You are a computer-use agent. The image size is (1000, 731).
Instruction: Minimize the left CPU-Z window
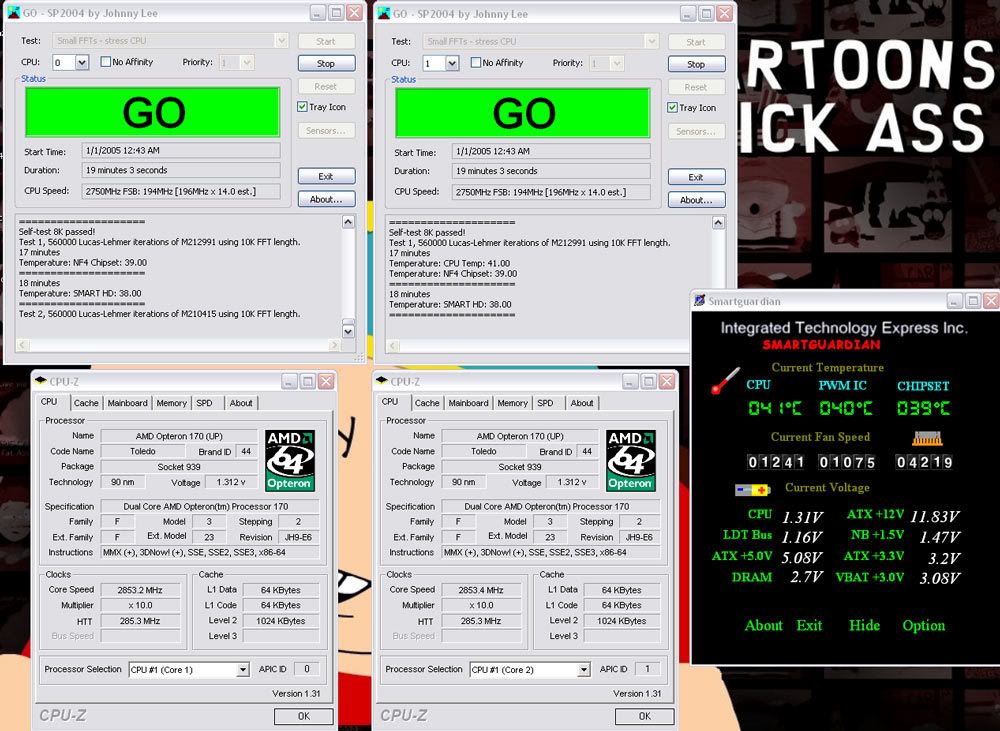[290, 381]
